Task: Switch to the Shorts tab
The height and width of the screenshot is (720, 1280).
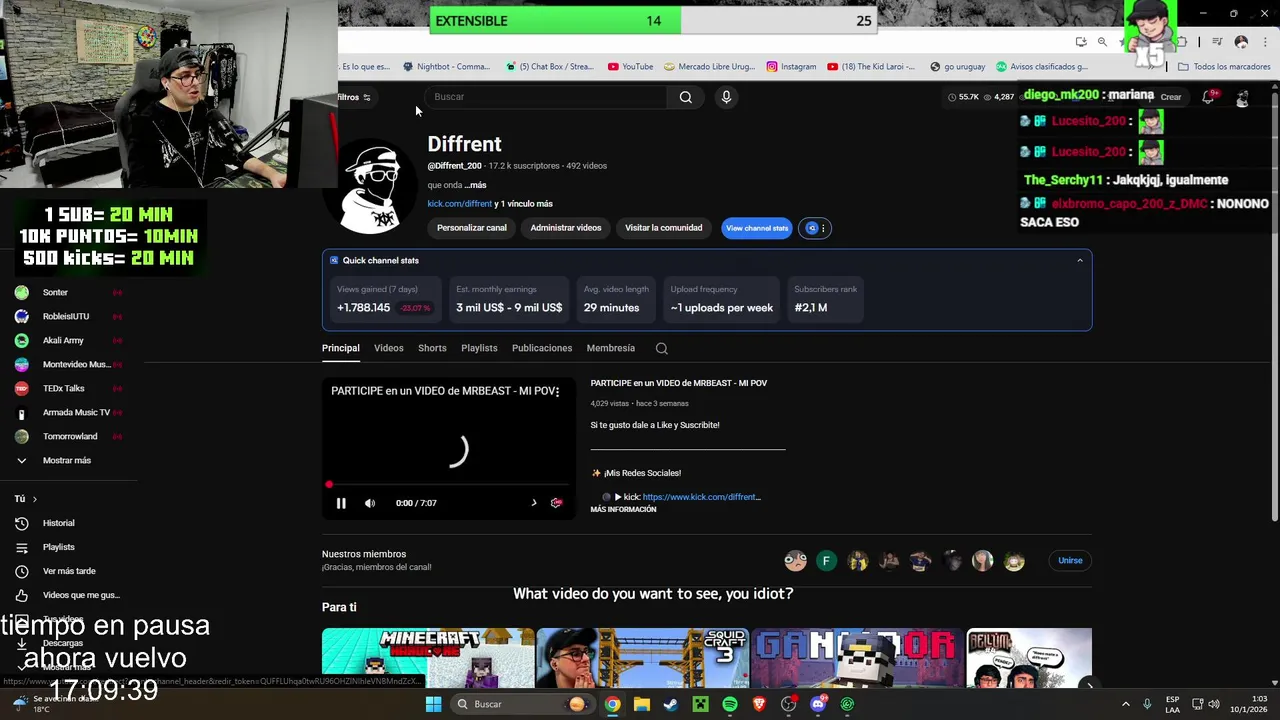Action: click(432, 348)
